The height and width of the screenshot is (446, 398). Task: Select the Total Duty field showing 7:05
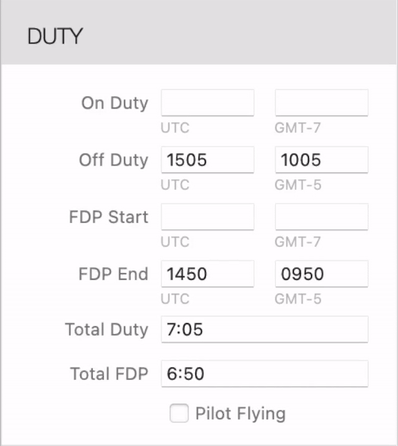(265, 329)
